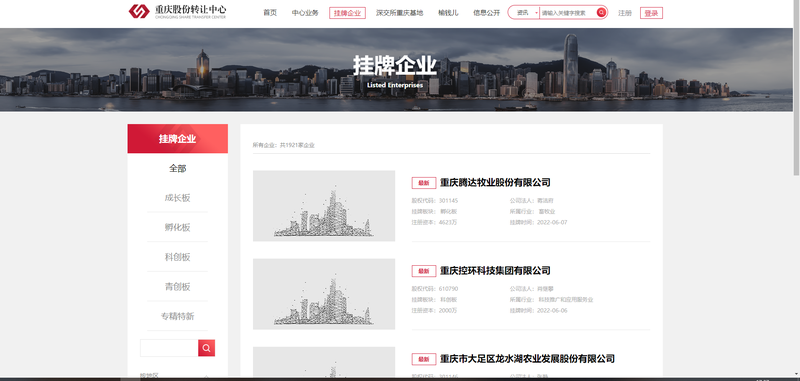Screen dimensions: 800x381
Task: Click the 注册 link
Action: pos(624,13)
